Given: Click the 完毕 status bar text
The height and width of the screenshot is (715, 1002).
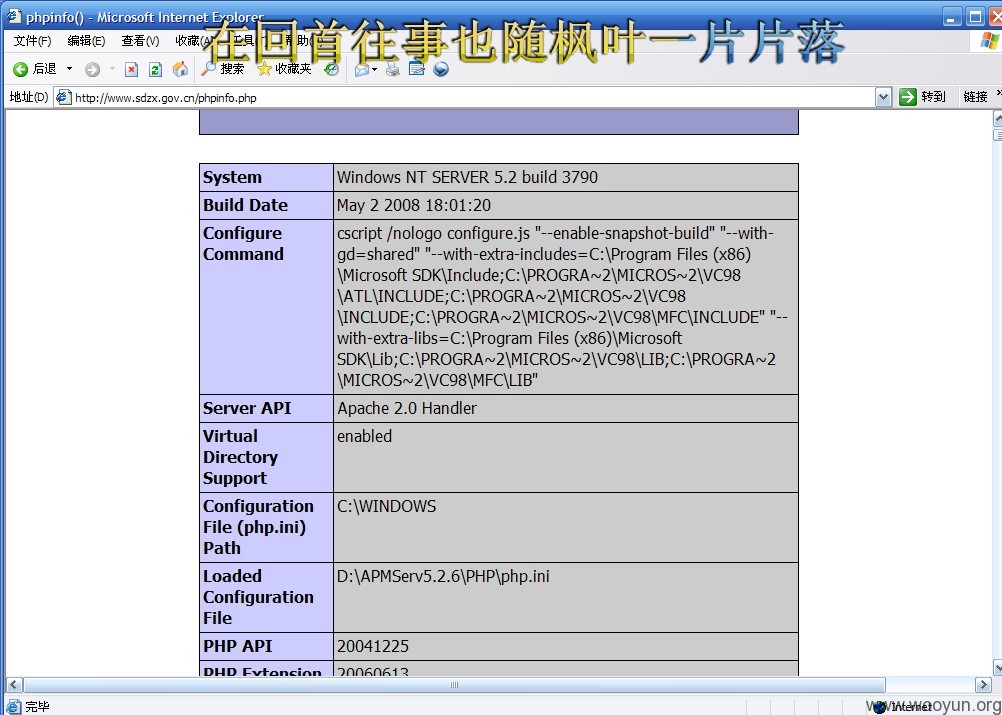Looking at the screenshot, I should coord(37,707).
